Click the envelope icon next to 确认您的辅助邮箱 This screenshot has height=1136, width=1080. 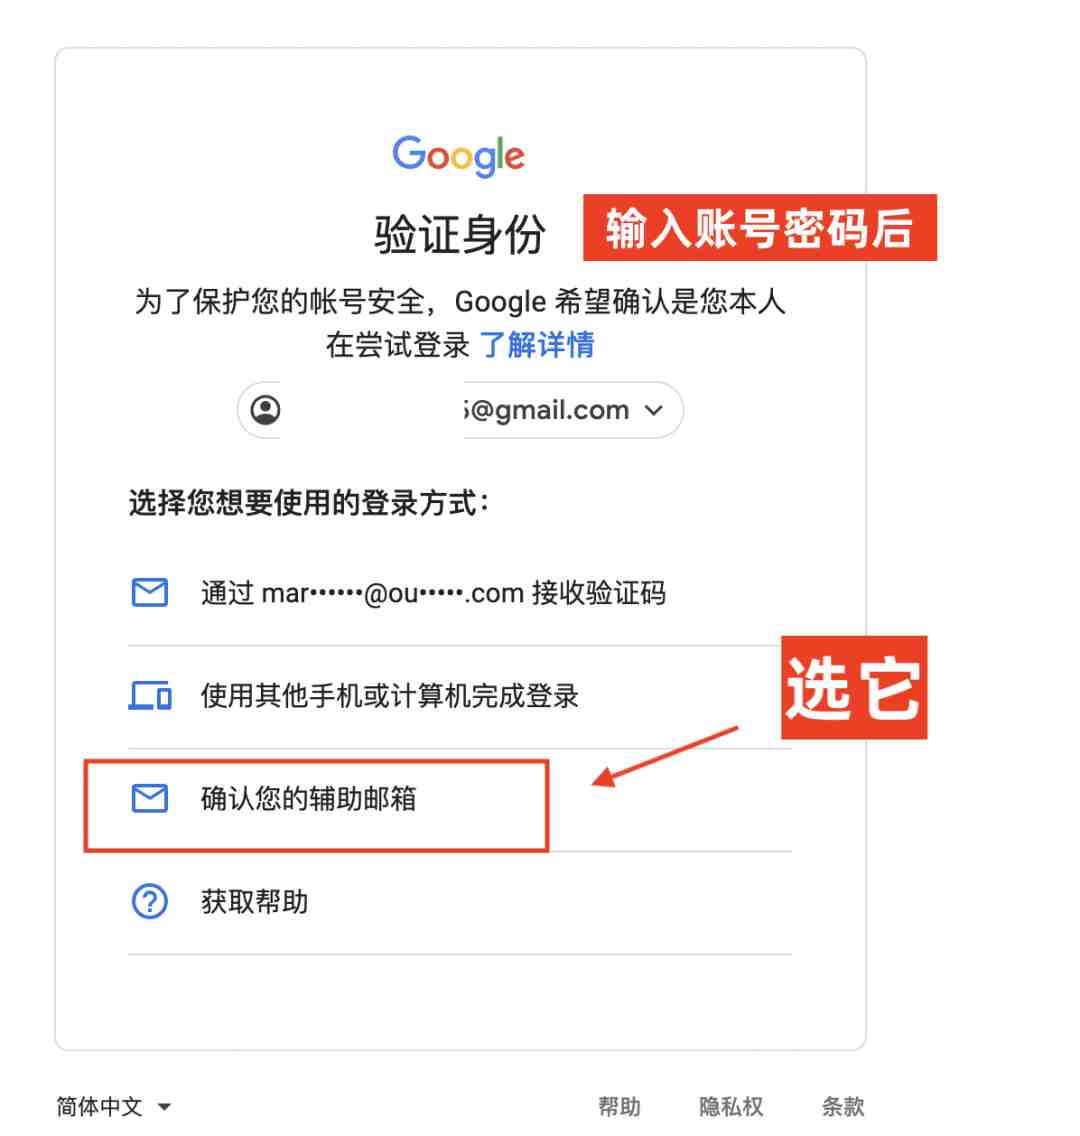point(150,798)
